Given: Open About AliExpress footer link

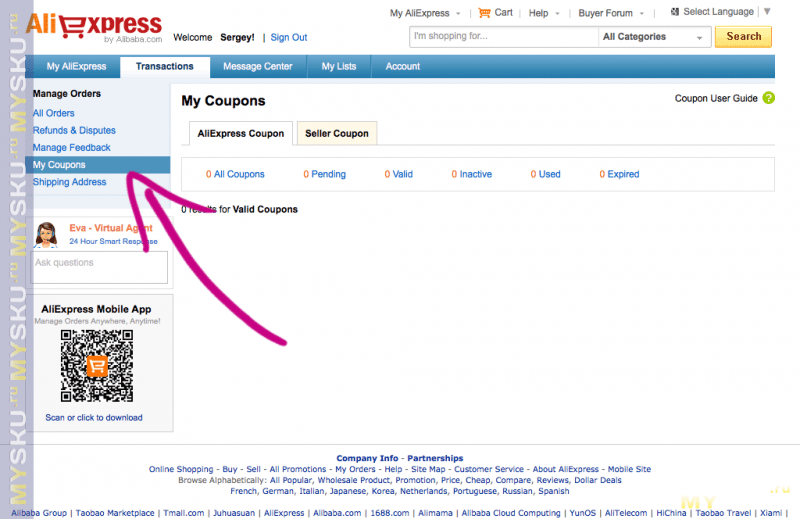Looking at the screenshot, I should coord(566,469).
